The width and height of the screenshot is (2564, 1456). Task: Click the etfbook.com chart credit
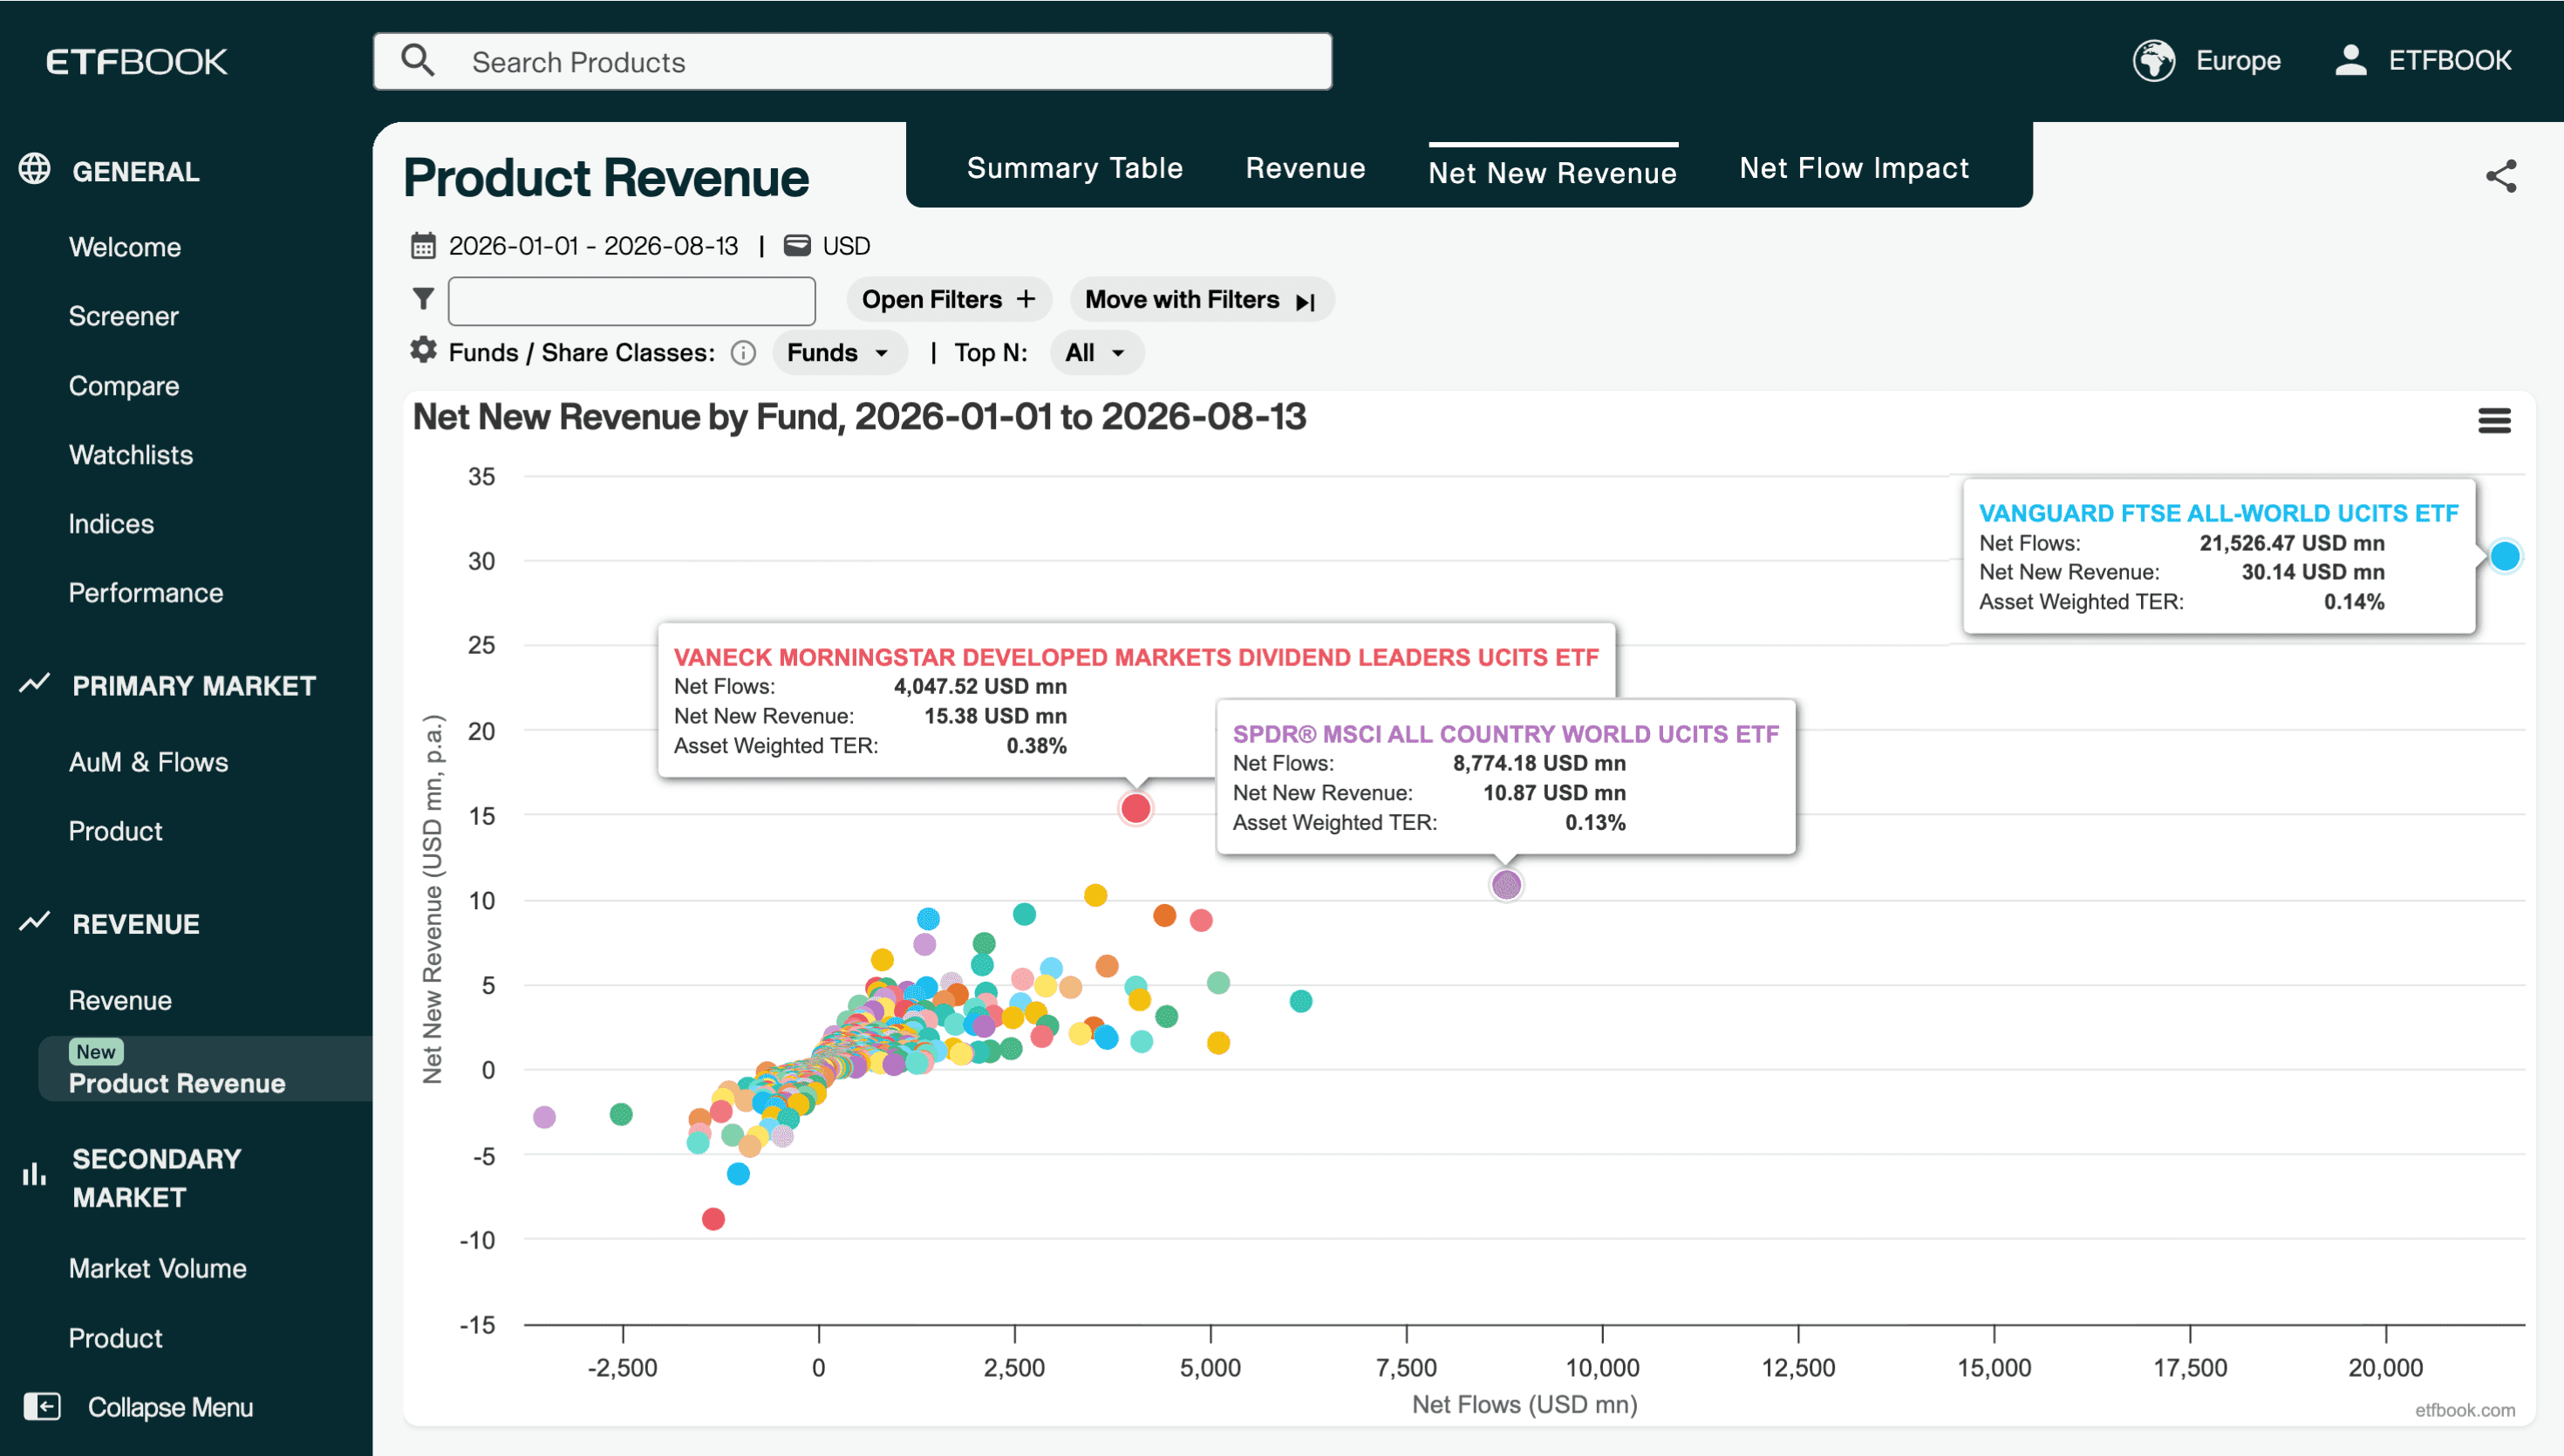tap(2465, 1410)
